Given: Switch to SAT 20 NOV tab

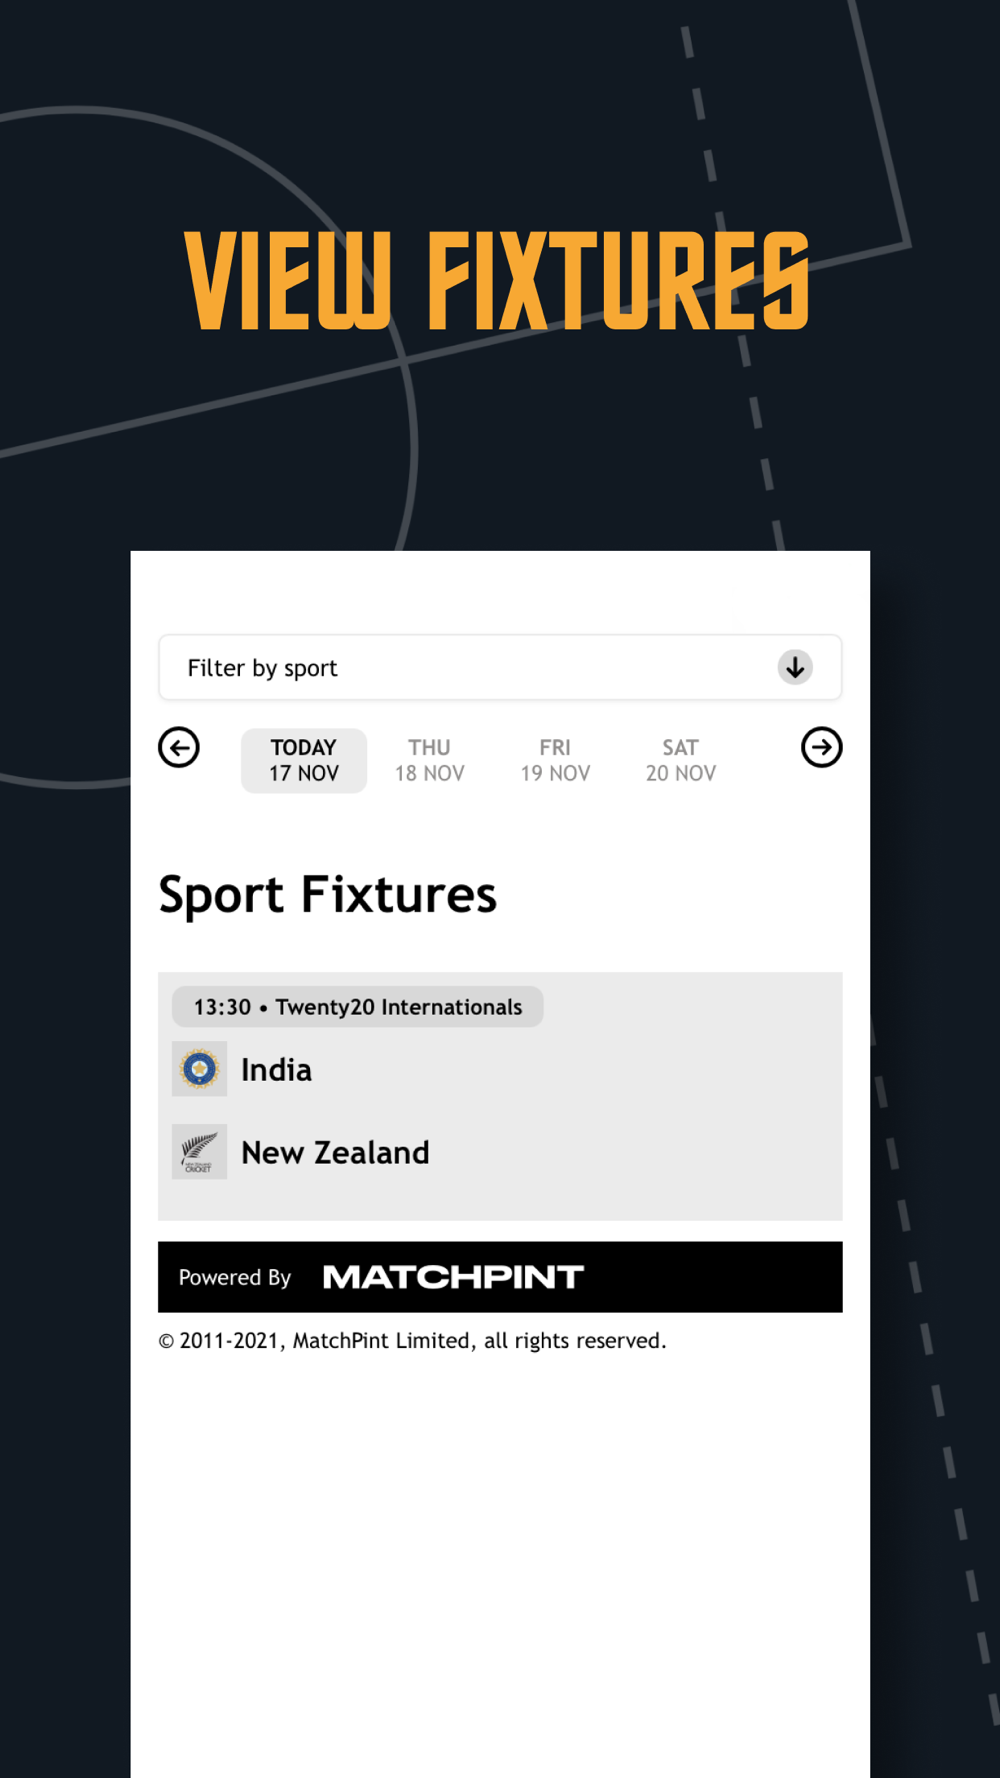Looking at the screenshot, I should coord(681,760).
